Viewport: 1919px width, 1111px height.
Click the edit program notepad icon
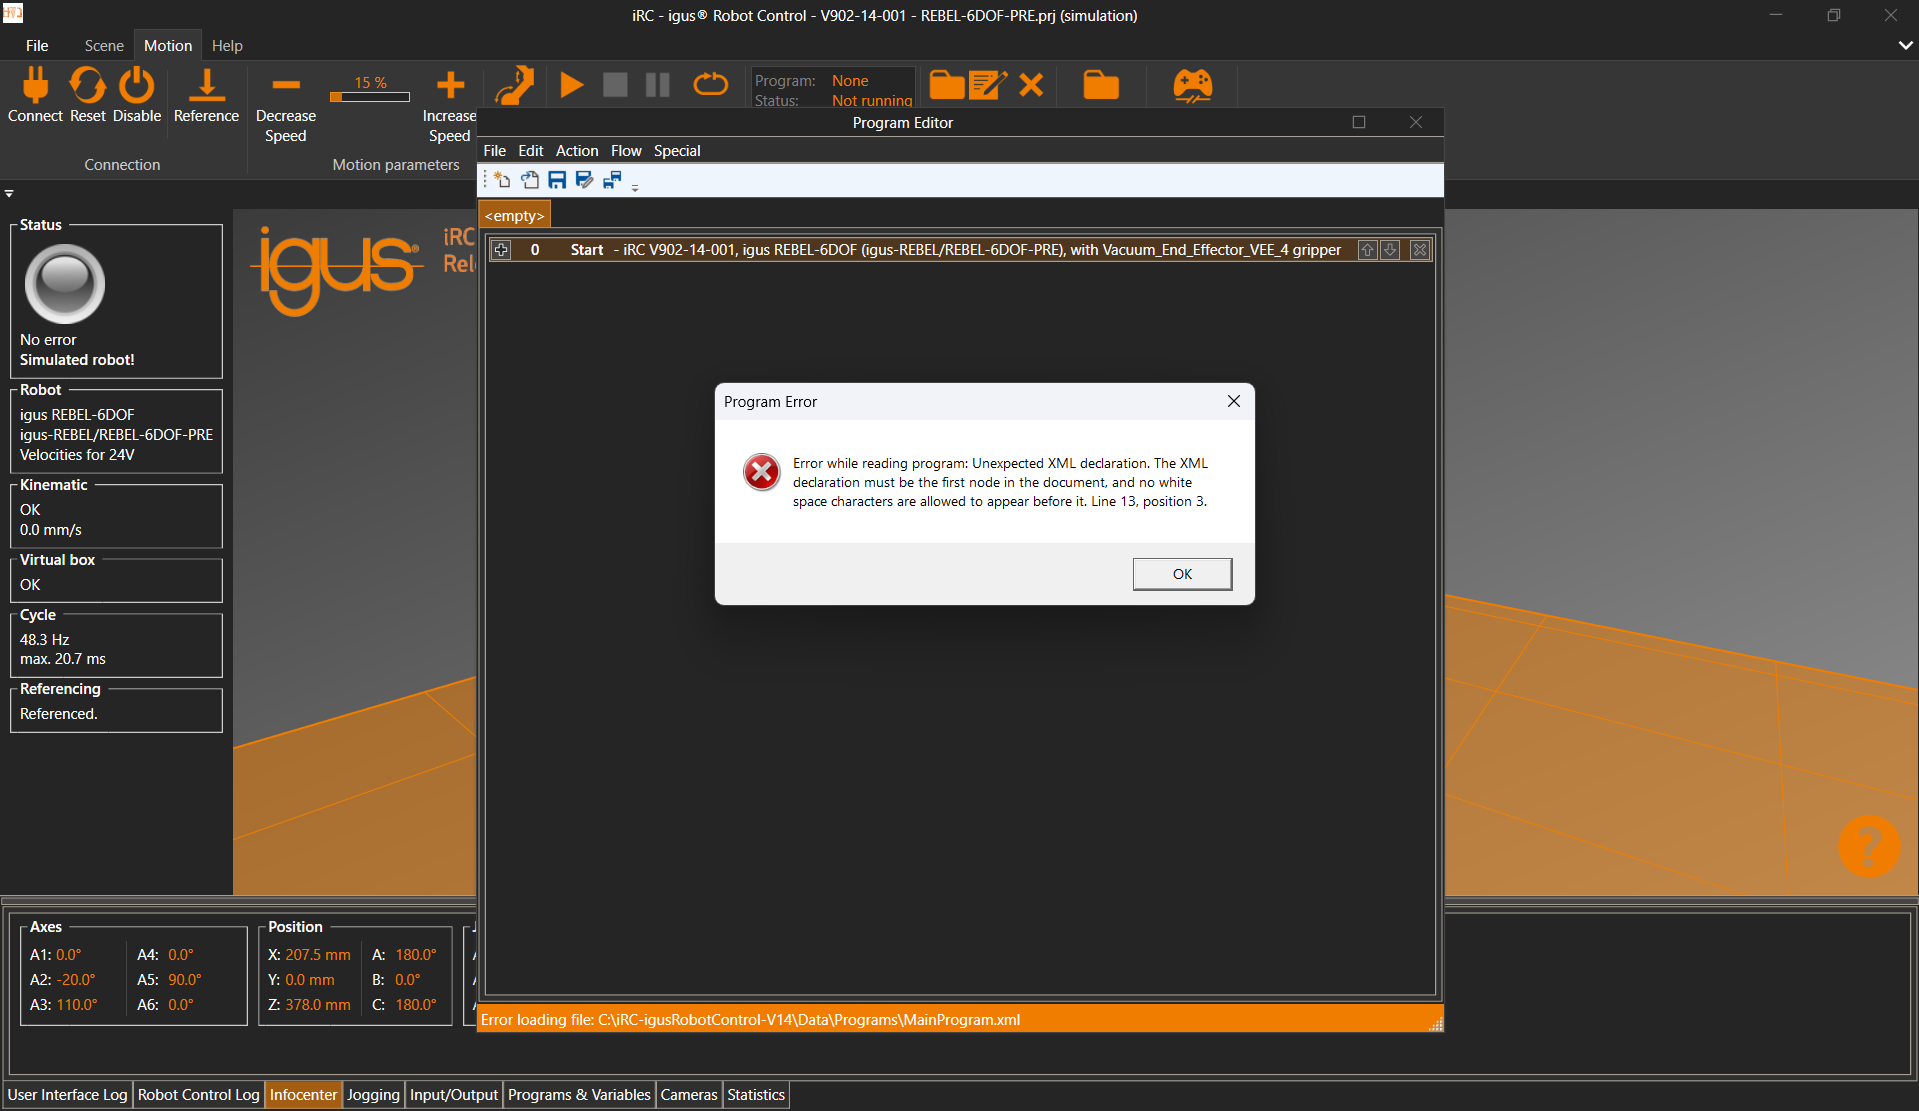tap(987, 85)
